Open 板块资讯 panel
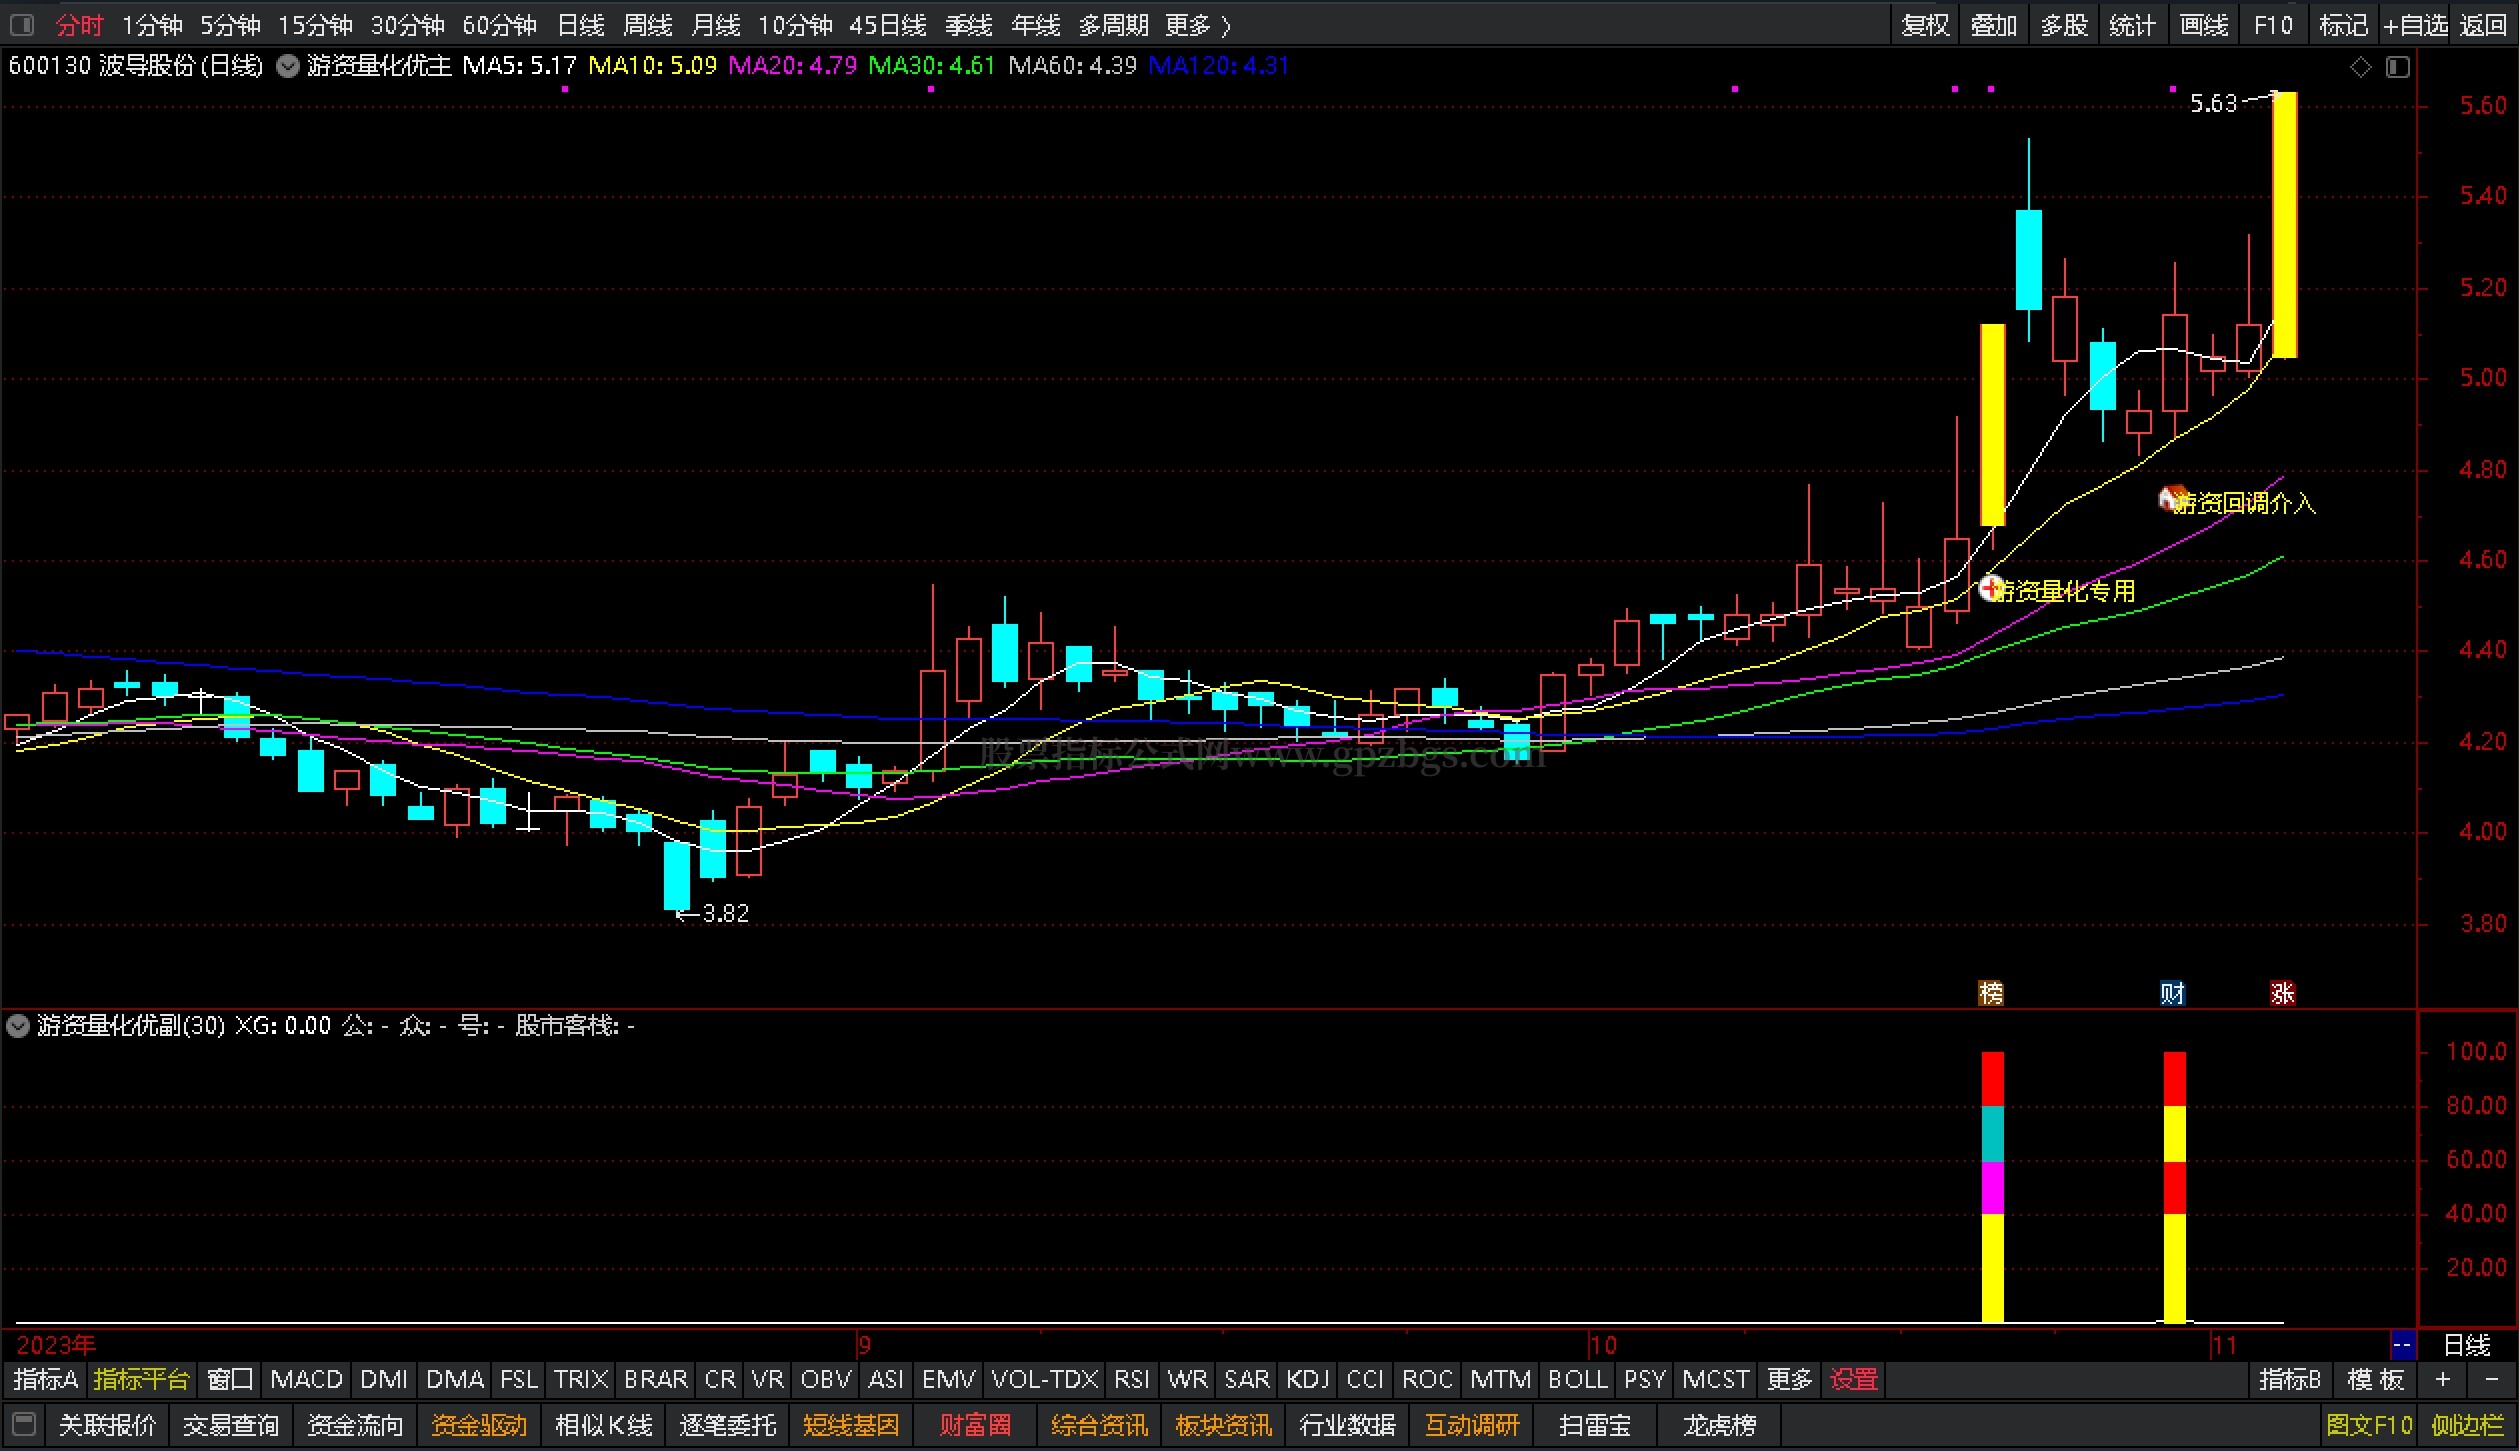Screen dimensions: 2519x1451 click(x=1223, y=1425)
